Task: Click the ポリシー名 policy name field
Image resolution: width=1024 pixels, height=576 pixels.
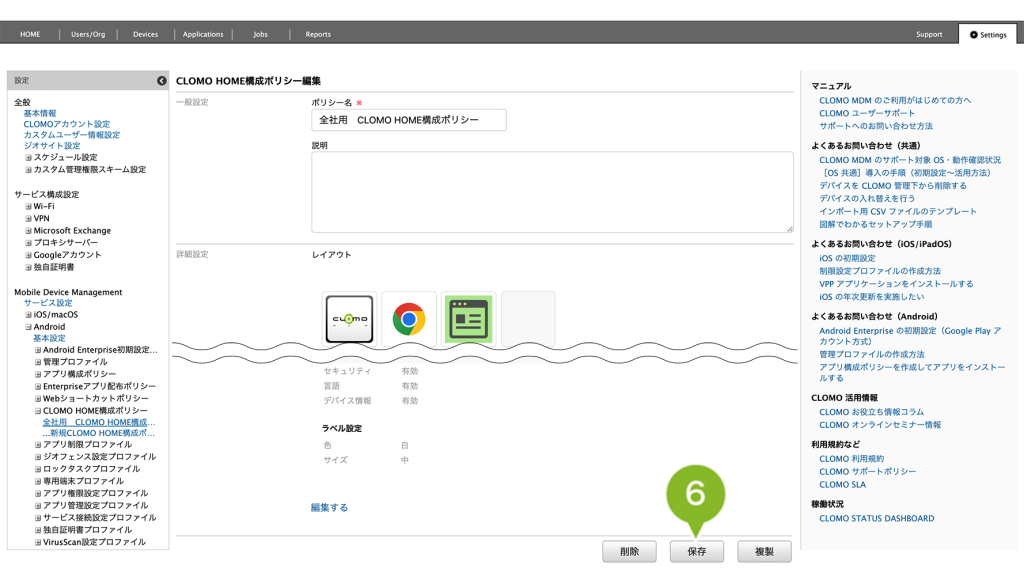Action: (409, 120)
